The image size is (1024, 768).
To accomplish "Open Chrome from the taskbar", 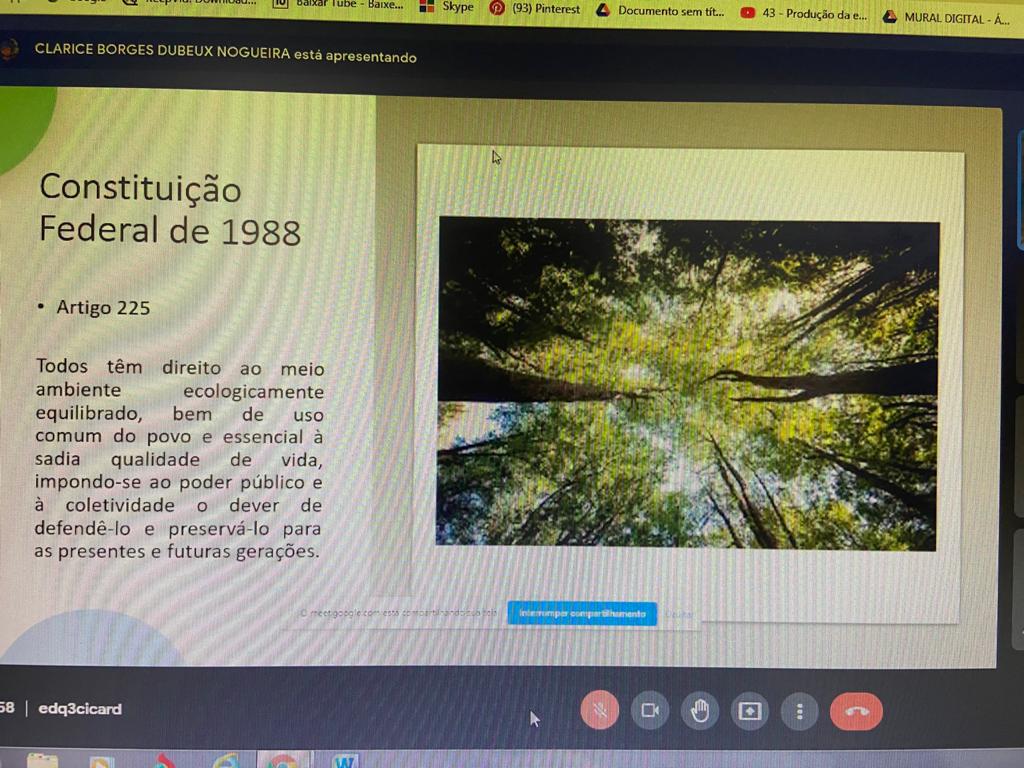I will (x=283, y=761).
